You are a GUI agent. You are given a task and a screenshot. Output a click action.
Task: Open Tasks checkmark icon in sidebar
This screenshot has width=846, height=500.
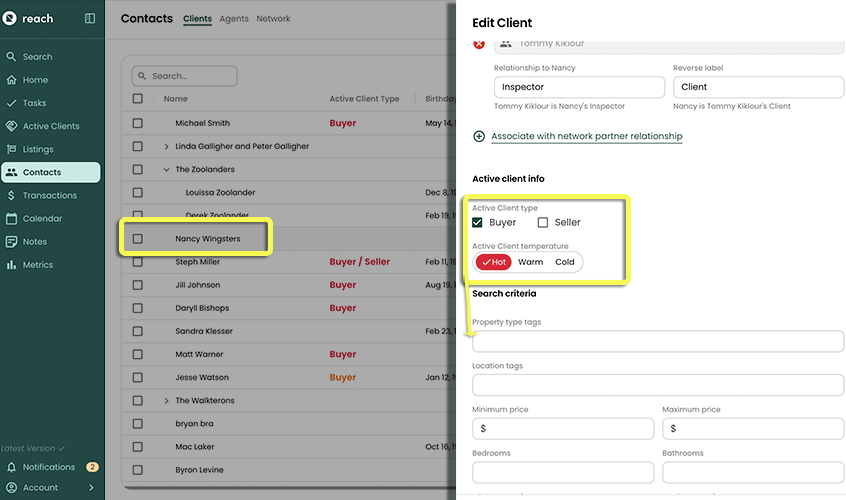coord(12,103)
